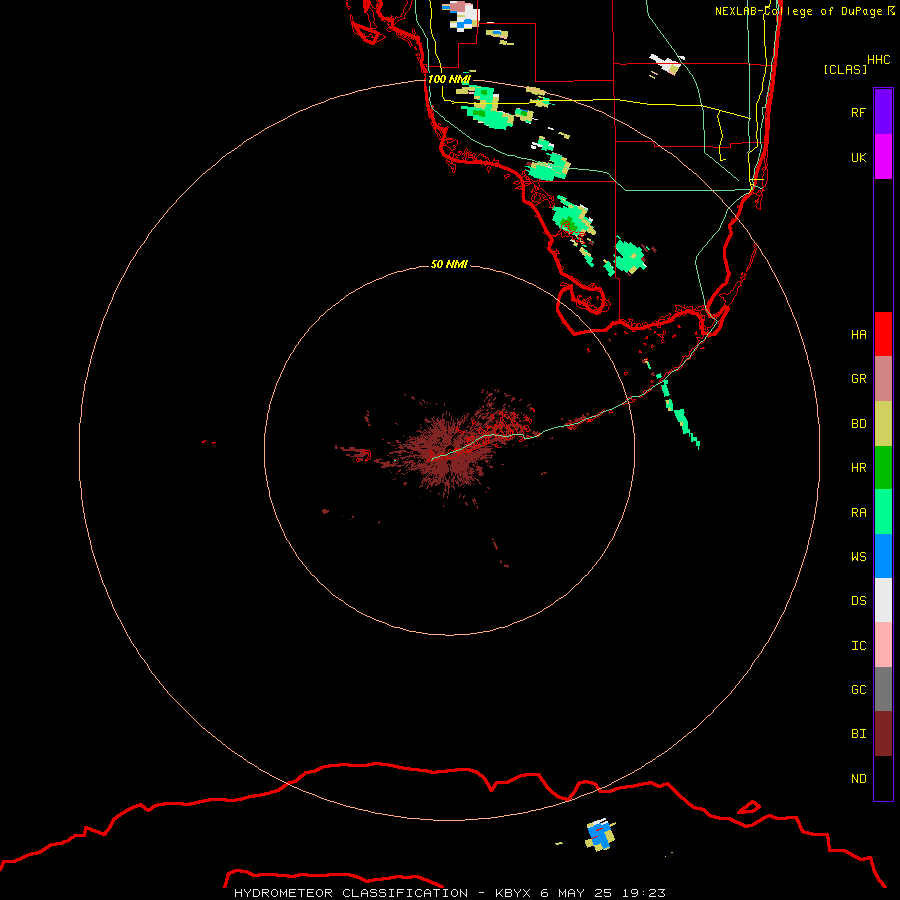Click the HR legend label

859,468
